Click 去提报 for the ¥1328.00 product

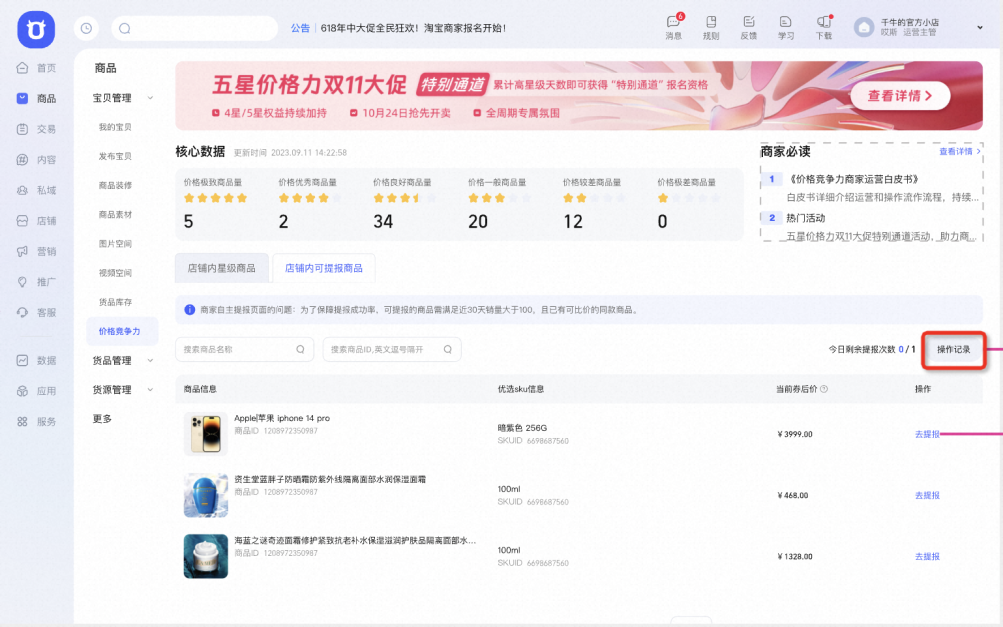tap(927, 557)
